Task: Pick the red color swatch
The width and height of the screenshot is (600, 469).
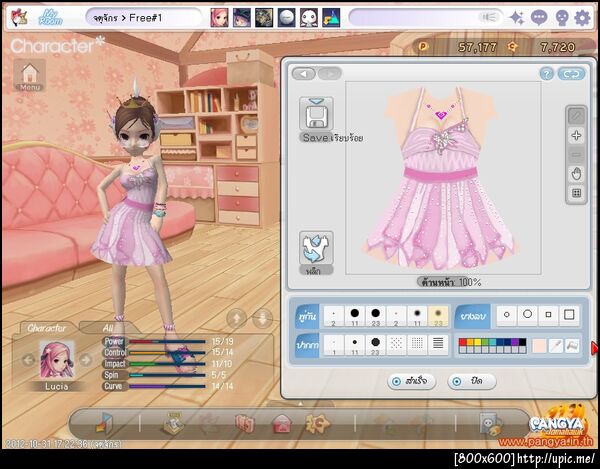Action: [x=463, y=342]
